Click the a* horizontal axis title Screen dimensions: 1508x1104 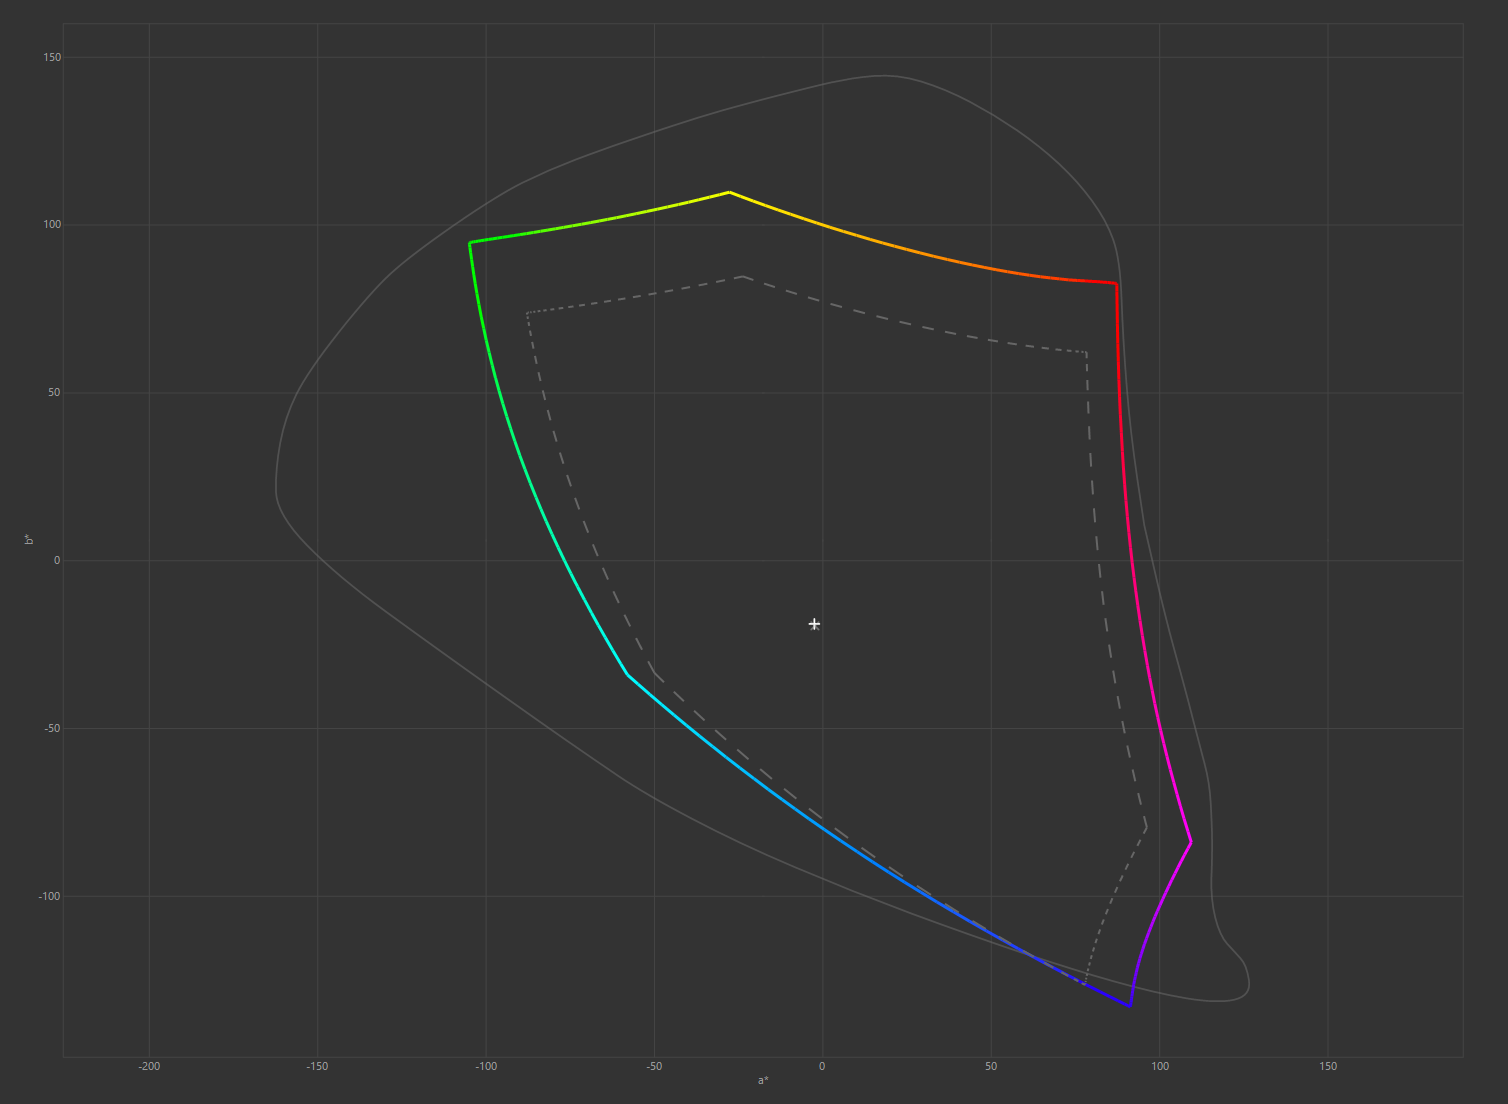coord(763,1080)
